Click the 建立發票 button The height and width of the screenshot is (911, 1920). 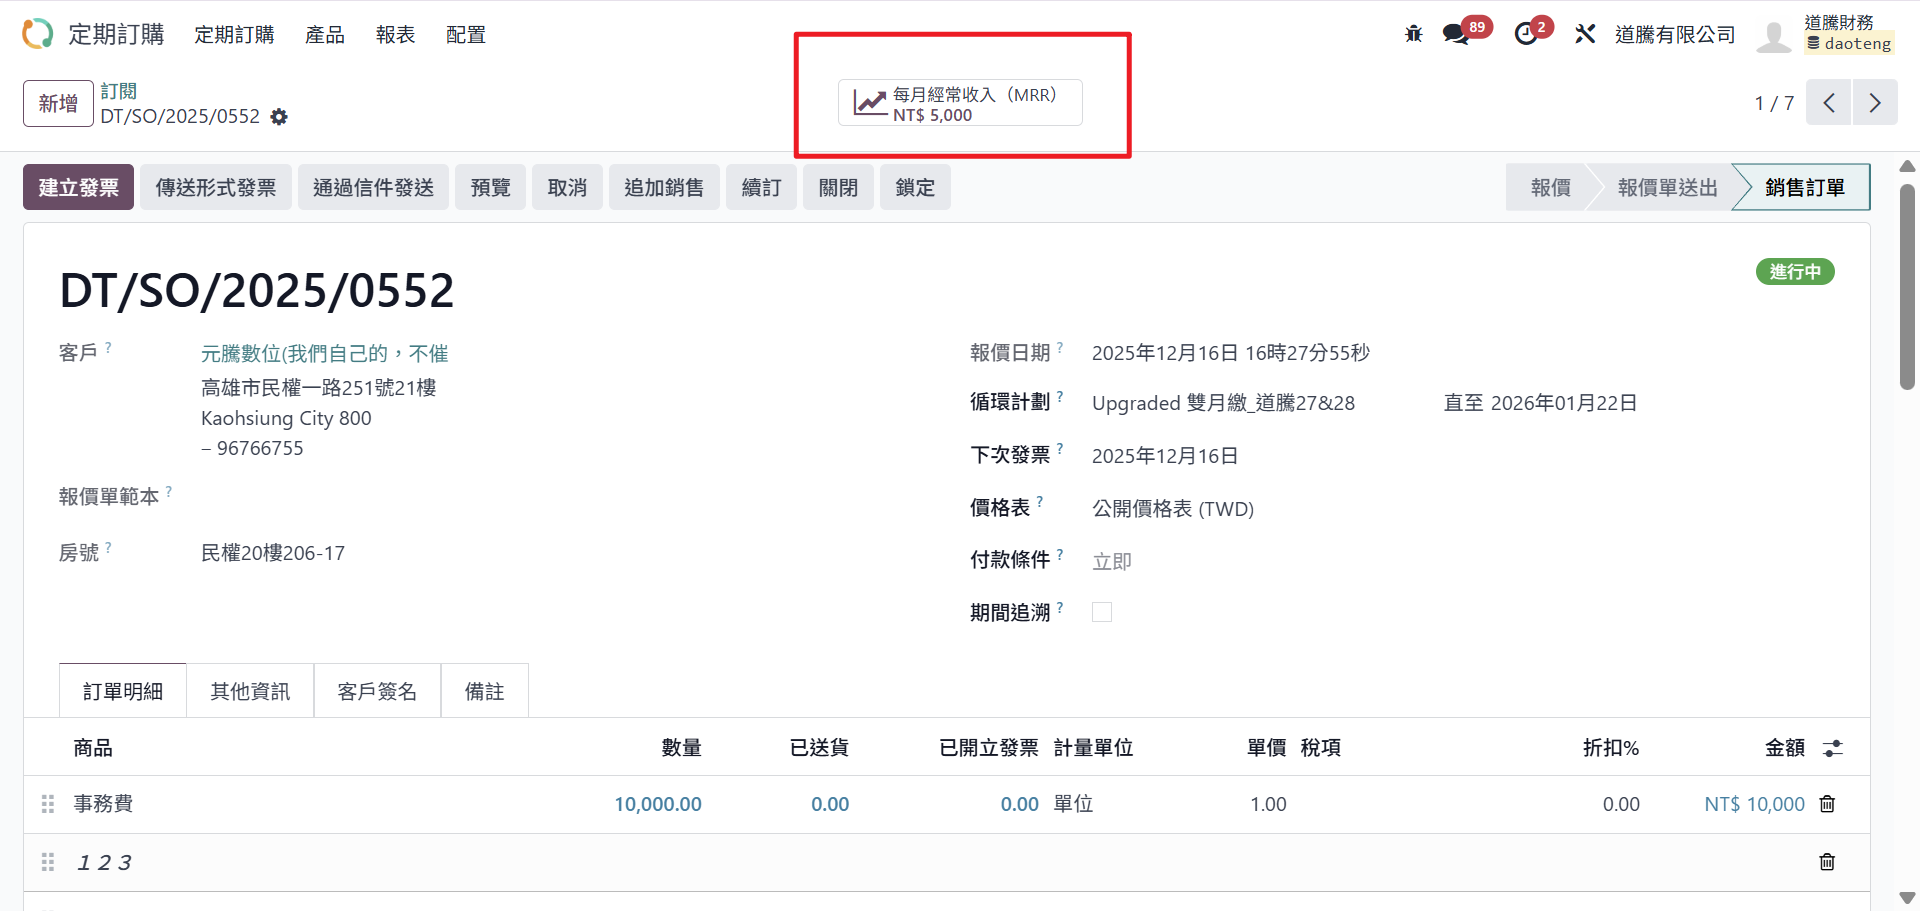[x=78, y=187]
